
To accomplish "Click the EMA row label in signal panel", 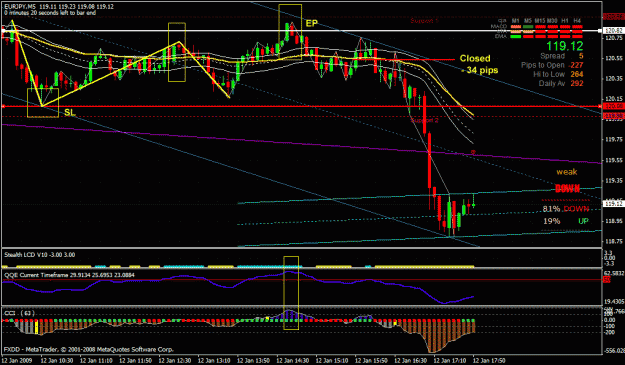I will 501,36.
